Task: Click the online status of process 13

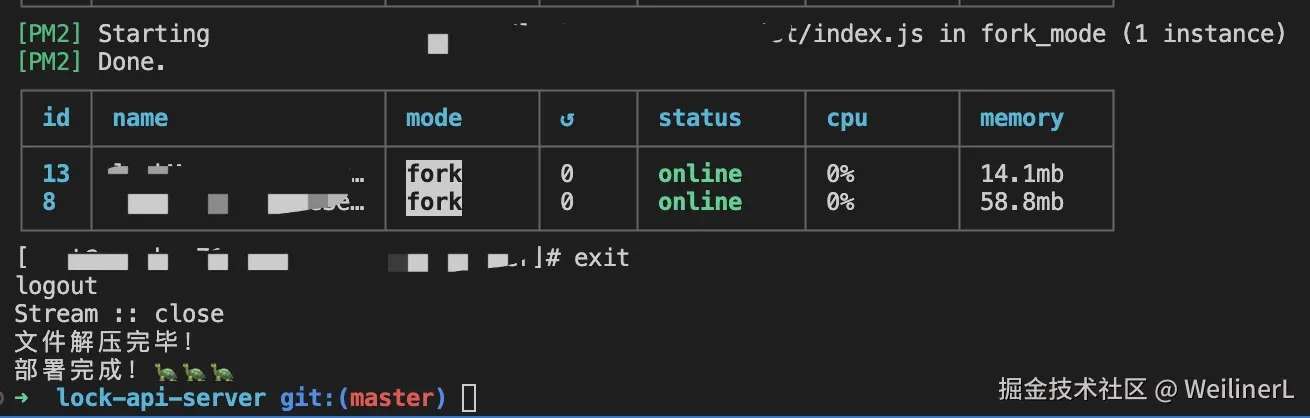Action: coord(699,174)
